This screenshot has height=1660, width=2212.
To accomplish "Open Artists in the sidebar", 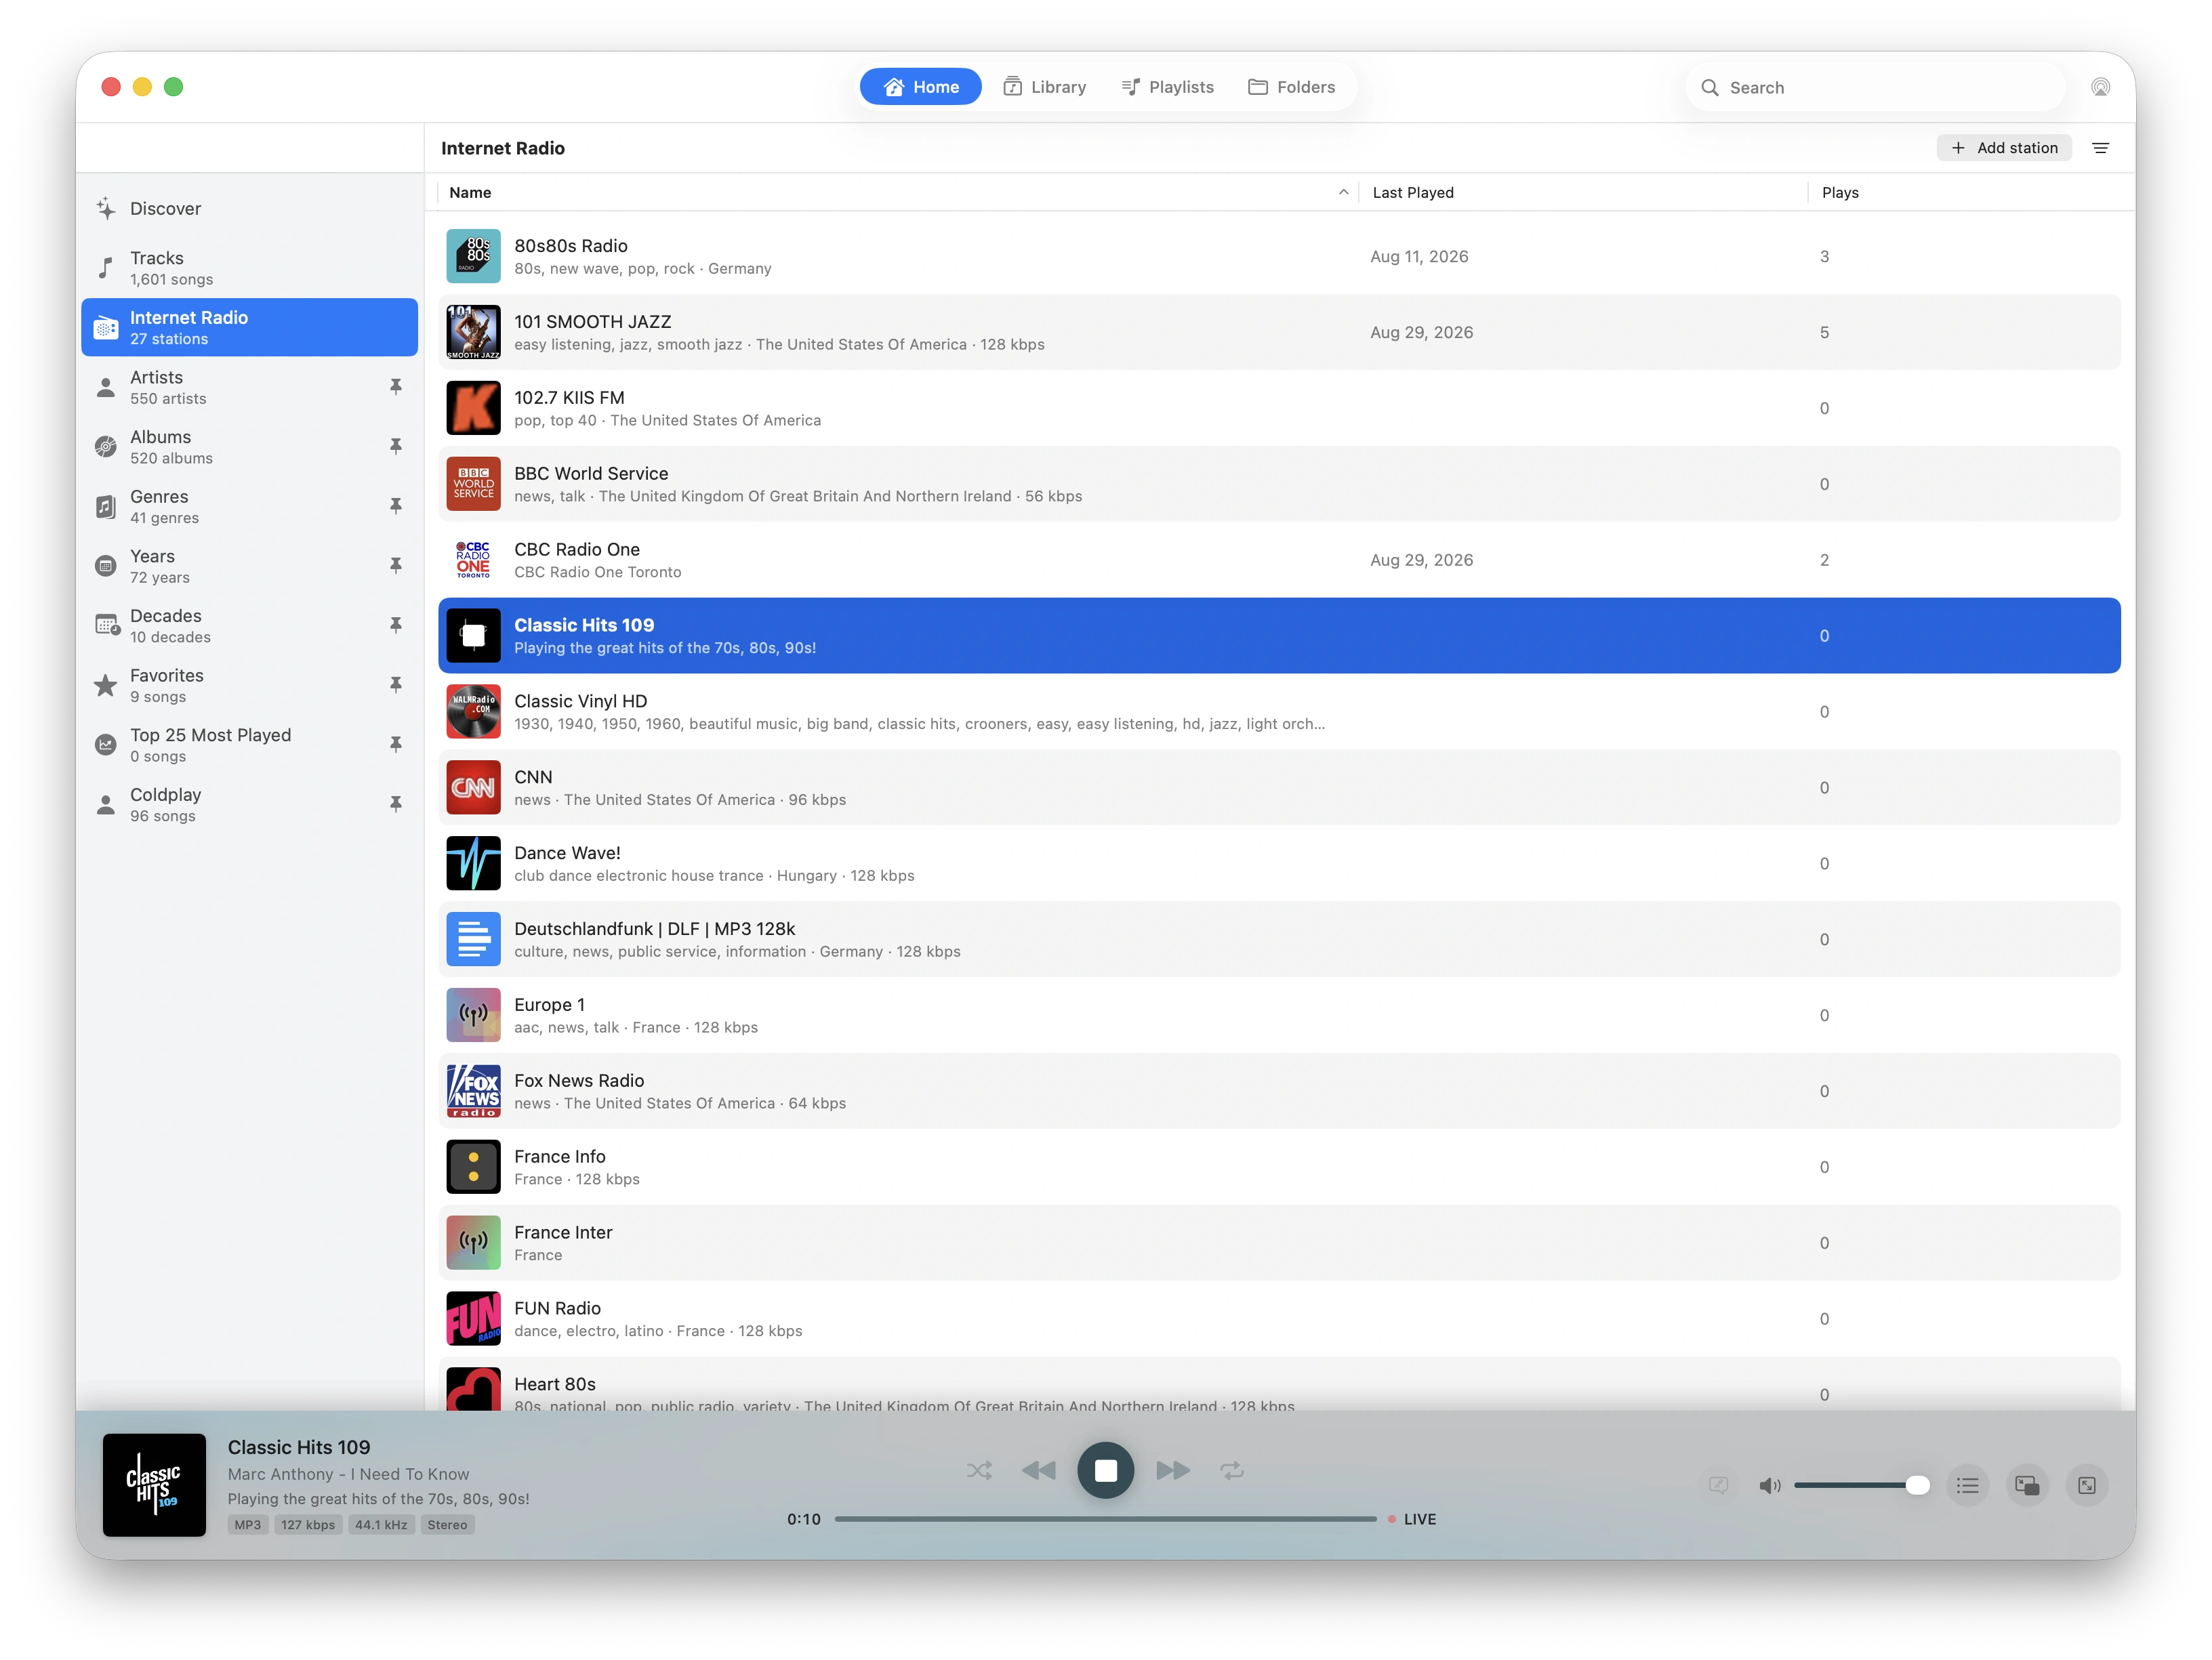I will click(x=249, y=387).
